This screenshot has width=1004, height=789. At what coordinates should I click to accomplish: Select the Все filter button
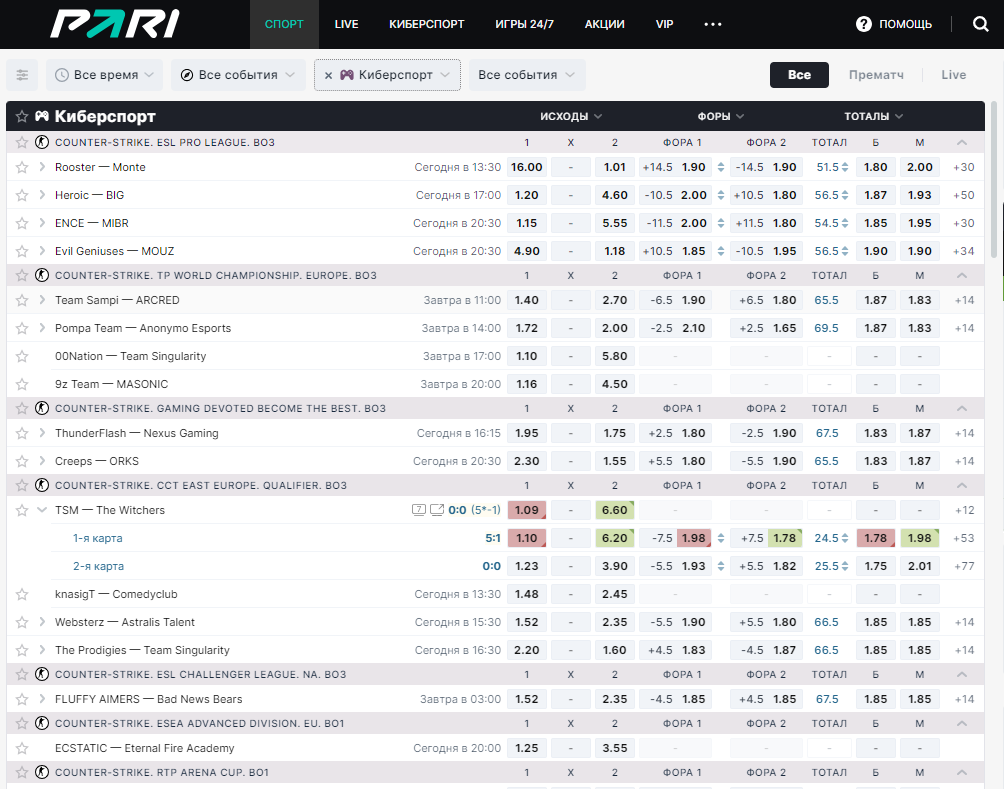coord(799,75)
